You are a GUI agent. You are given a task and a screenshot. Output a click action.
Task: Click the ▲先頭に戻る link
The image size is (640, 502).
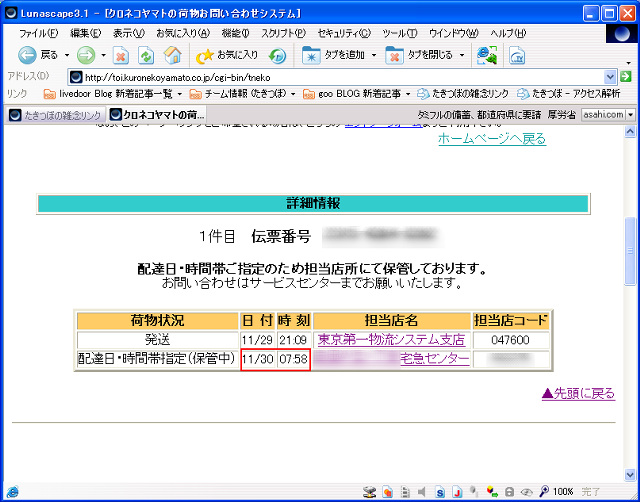click(x=577, y=393)
